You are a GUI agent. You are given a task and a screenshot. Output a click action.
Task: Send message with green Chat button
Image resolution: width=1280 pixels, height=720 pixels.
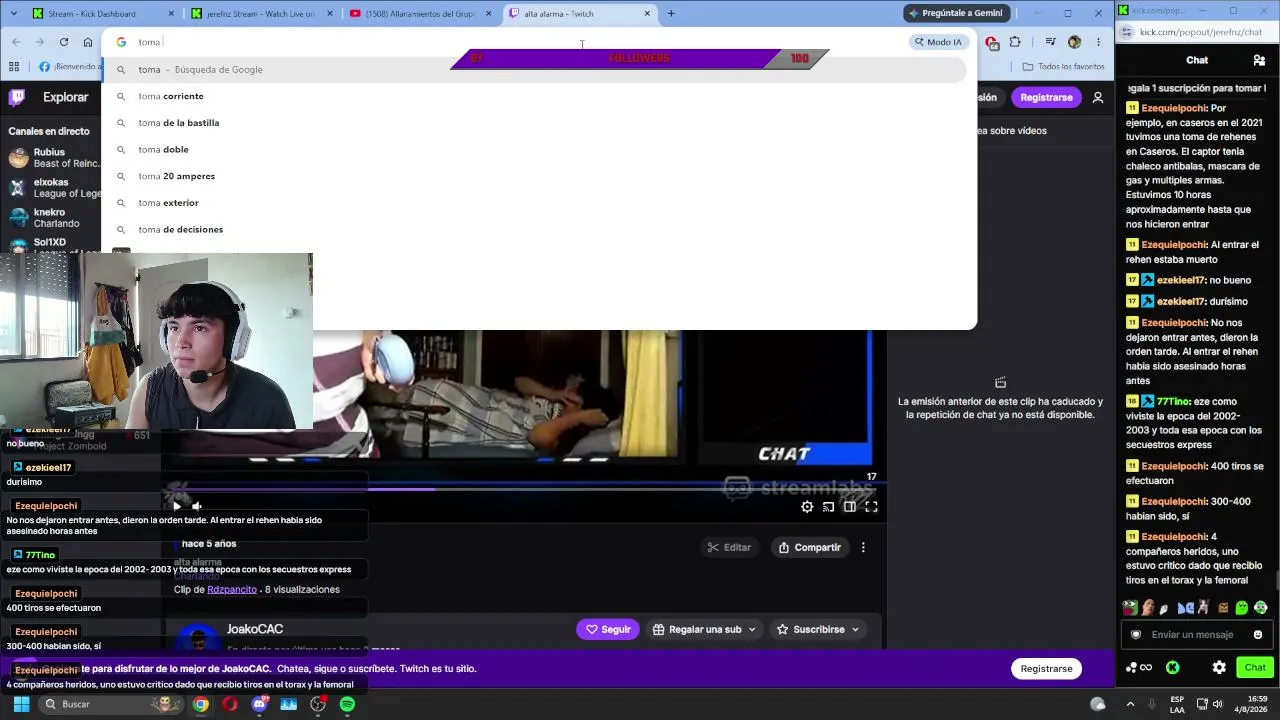[x=1255, y=667]
